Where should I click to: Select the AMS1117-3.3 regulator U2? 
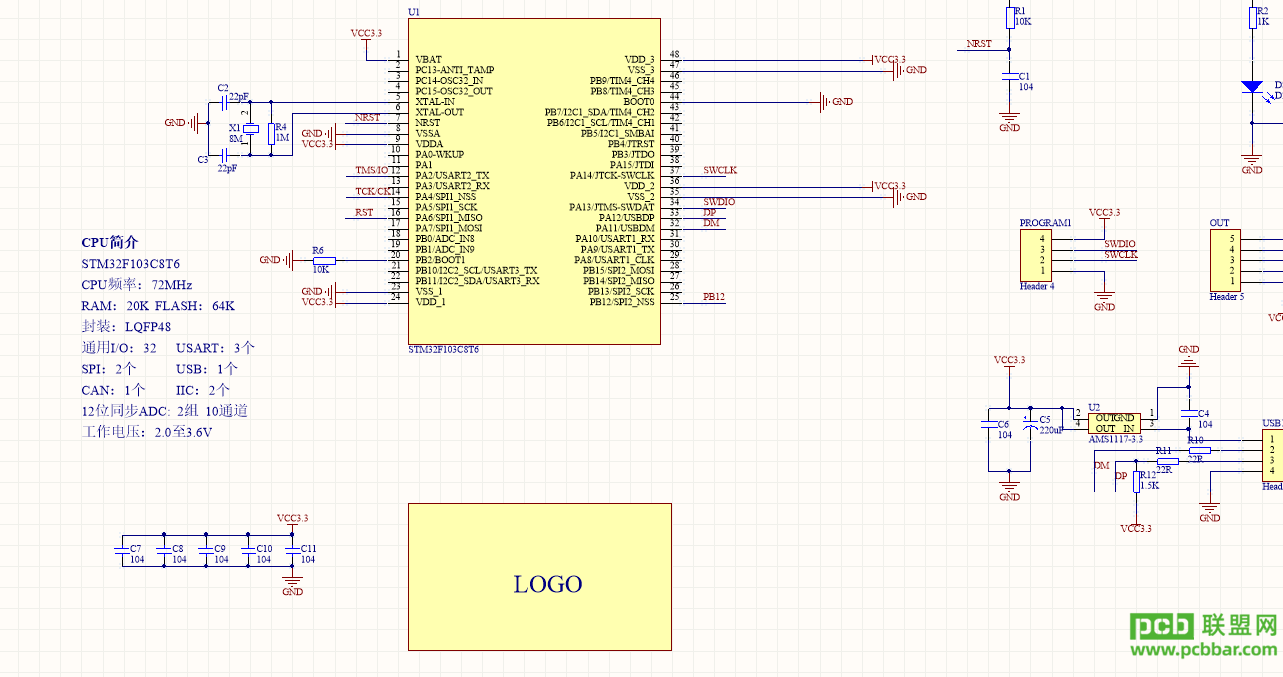coord(1114,423)
